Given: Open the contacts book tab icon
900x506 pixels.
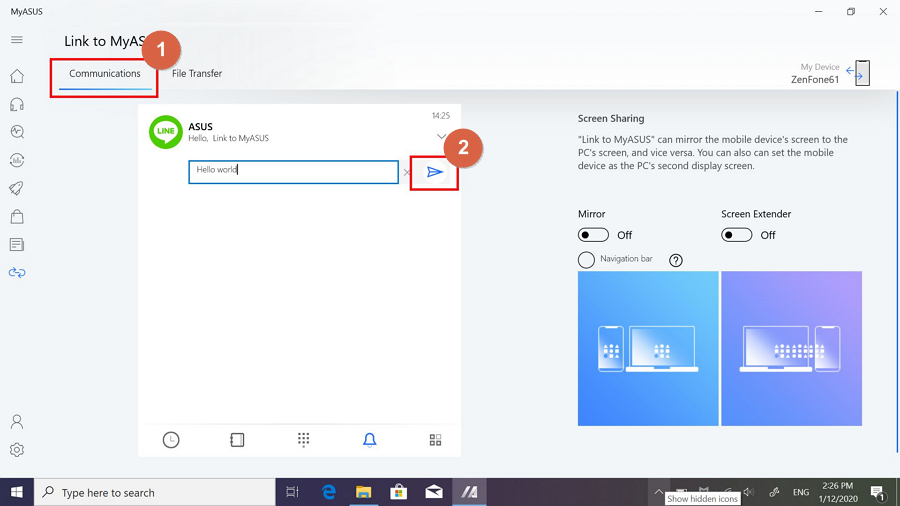Looking at the screenshot, I should tap(237, 440).
